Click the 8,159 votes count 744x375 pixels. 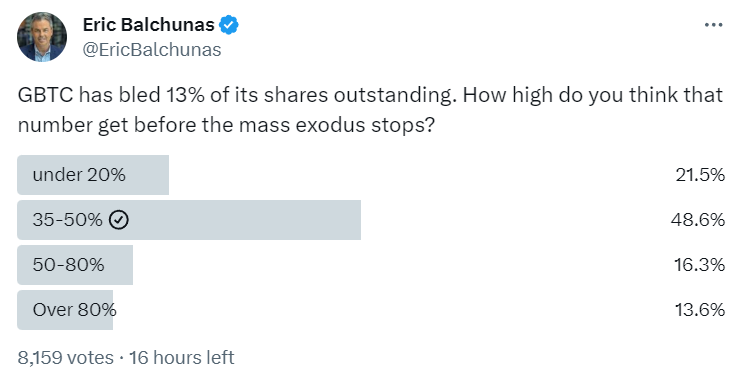(65, 357)
